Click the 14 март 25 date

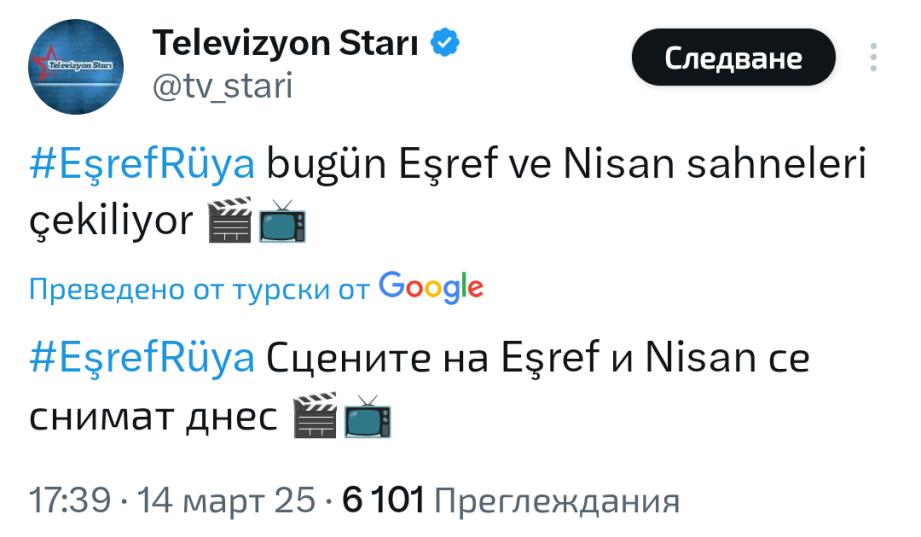click(226, 499)
